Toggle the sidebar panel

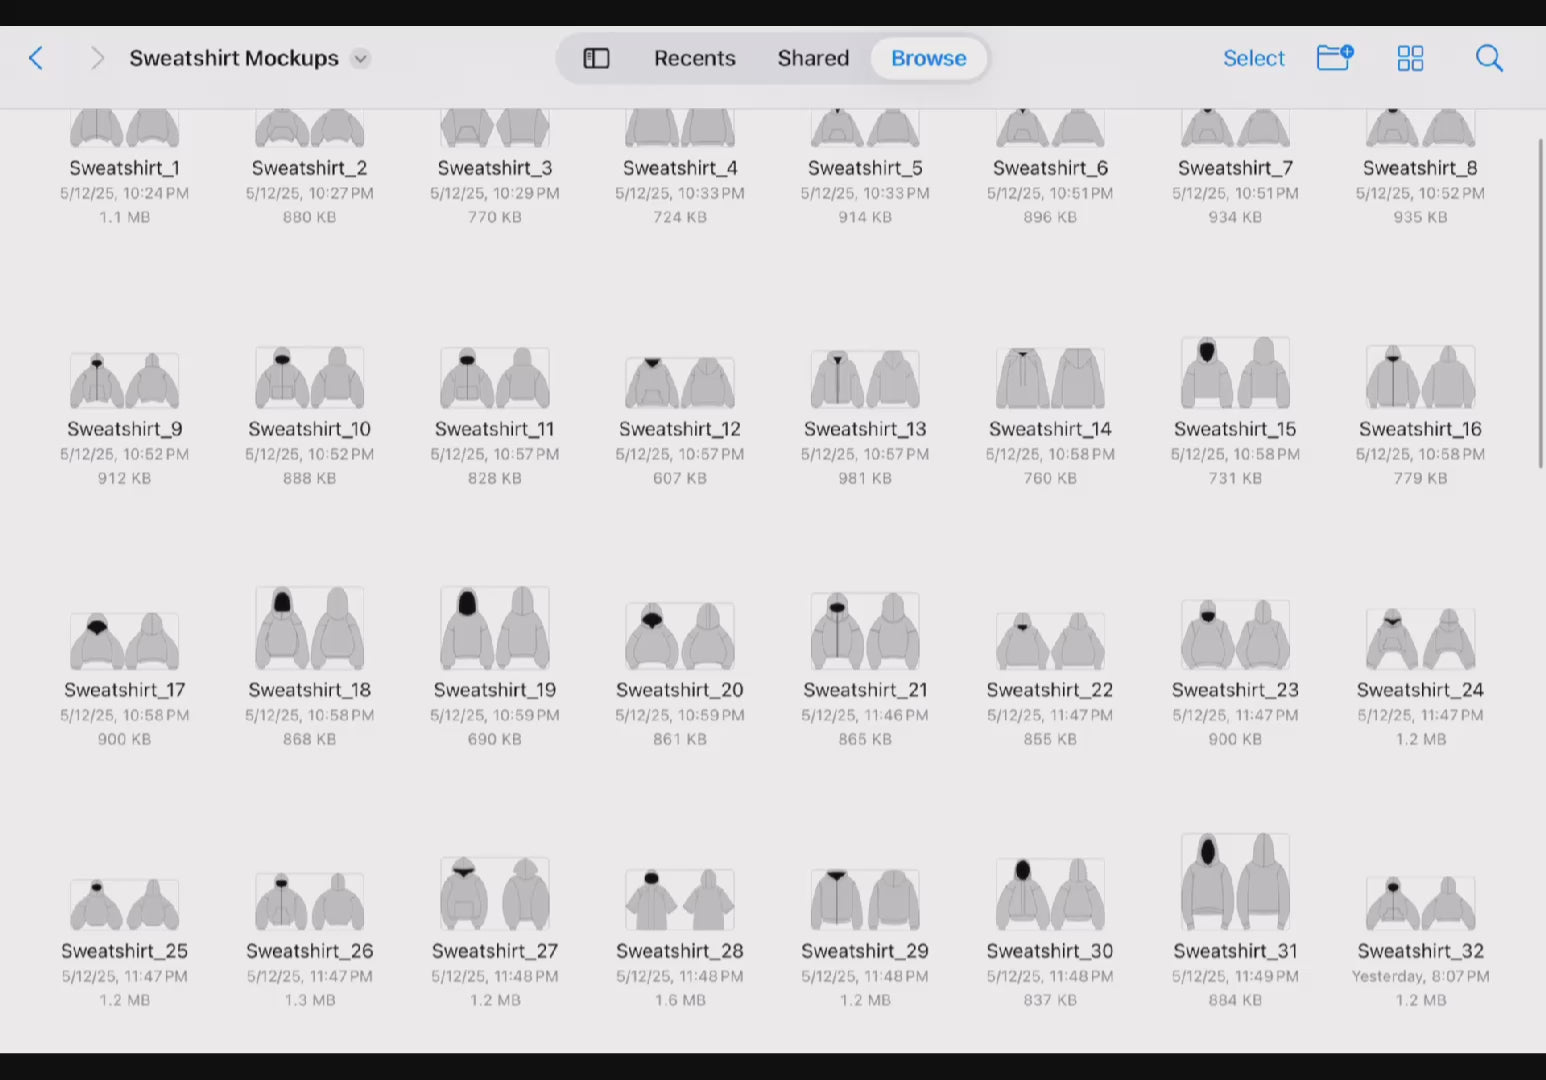[x=596, y=58]
